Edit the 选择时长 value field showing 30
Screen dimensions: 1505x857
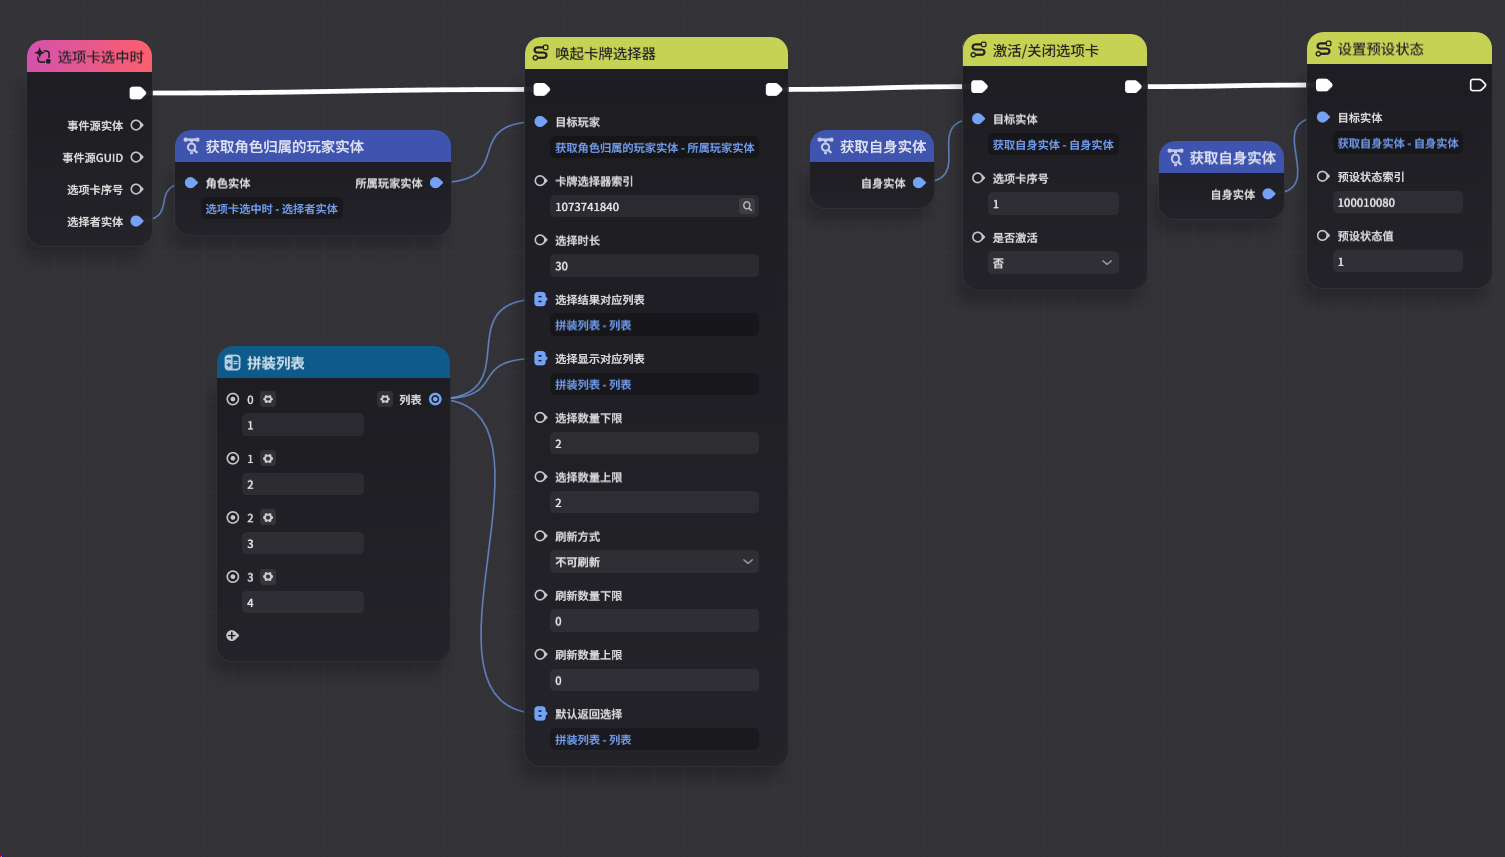coord(654,266)
